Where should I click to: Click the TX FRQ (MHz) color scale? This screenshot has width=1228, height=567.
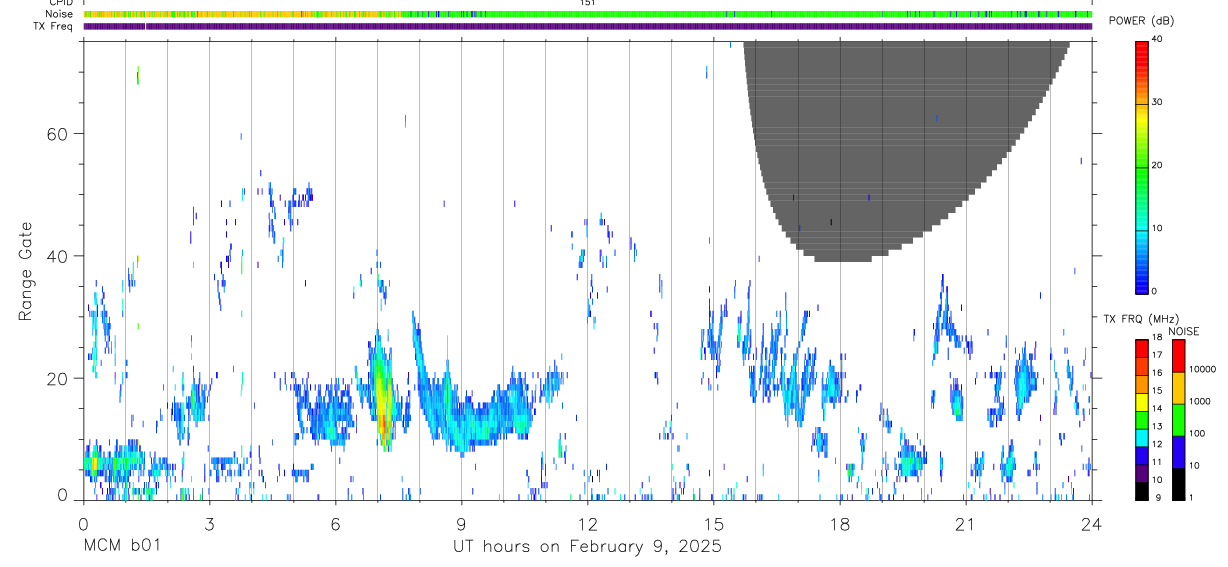tap(1141, 419)
